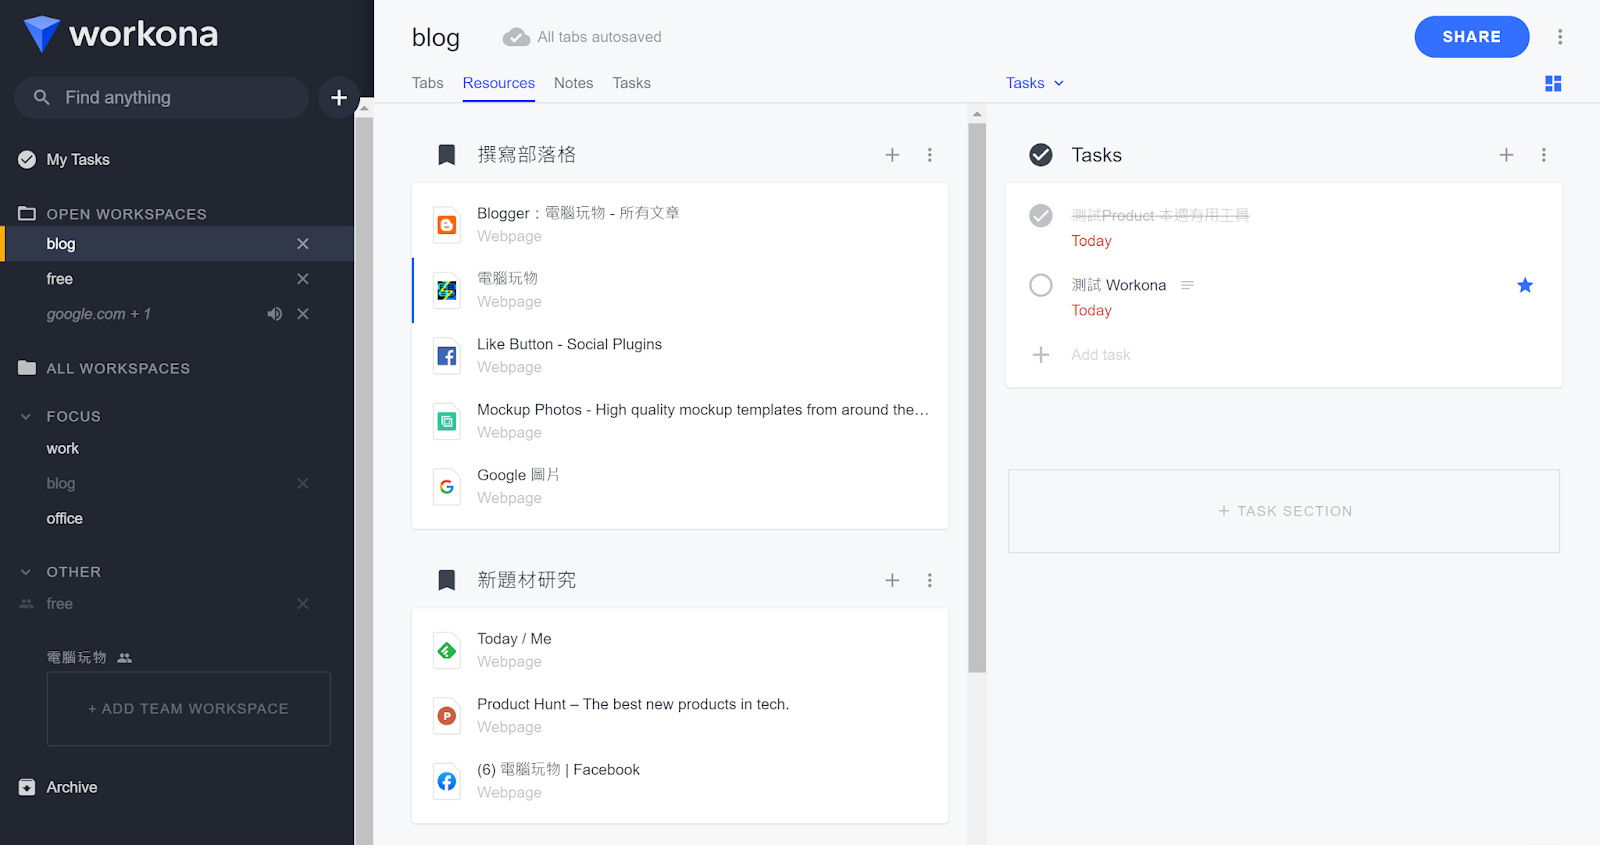Close the blog open workspace

point(303,244)
